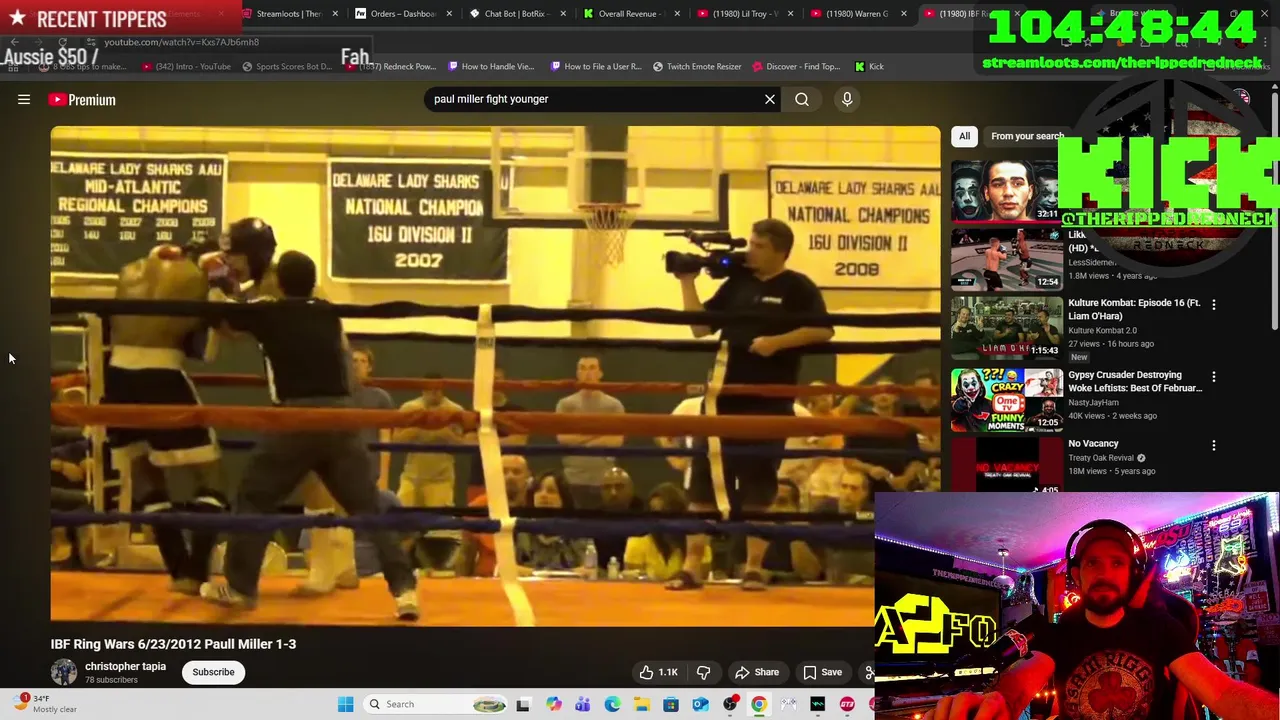Open the Kulture Kombat Episode 16 thumbnail

[1006, 326]
